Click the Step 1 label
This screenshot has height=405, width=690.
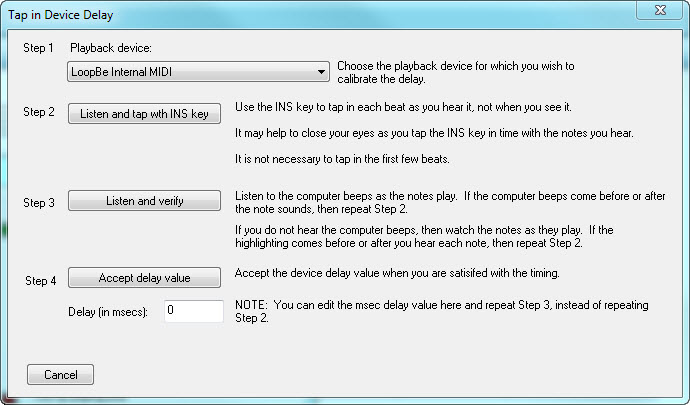[39, 48]
